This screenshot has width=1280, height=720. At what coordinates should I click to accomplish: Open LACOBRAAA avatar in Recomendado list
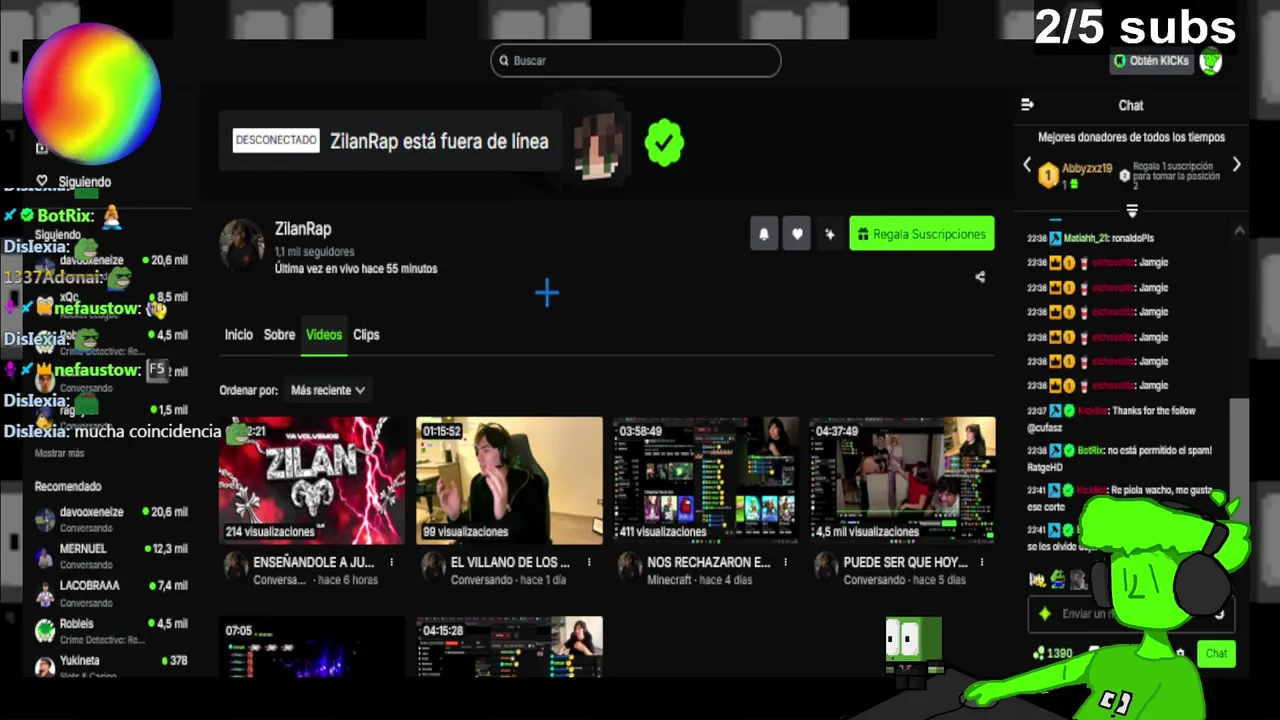pos(45,593)
